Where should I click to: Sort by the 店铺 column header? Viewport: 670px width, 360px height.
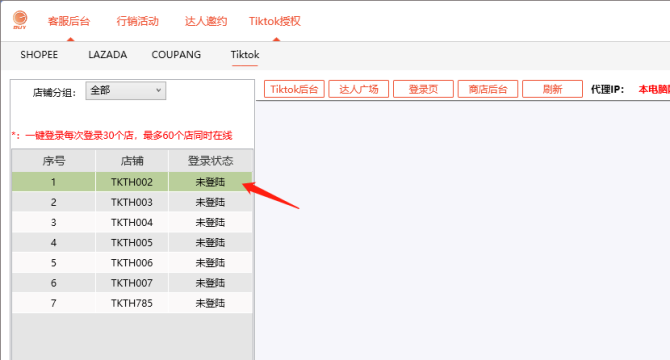(x=132, y=161)
